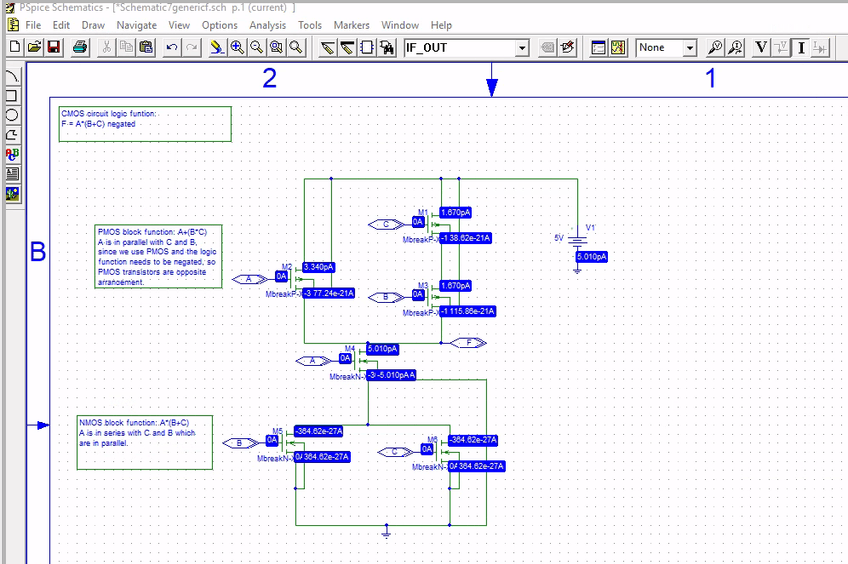Click the Undo arrow icon
Image resolution: width=848 pixels, height=564 pixels.
click(172, 47)
